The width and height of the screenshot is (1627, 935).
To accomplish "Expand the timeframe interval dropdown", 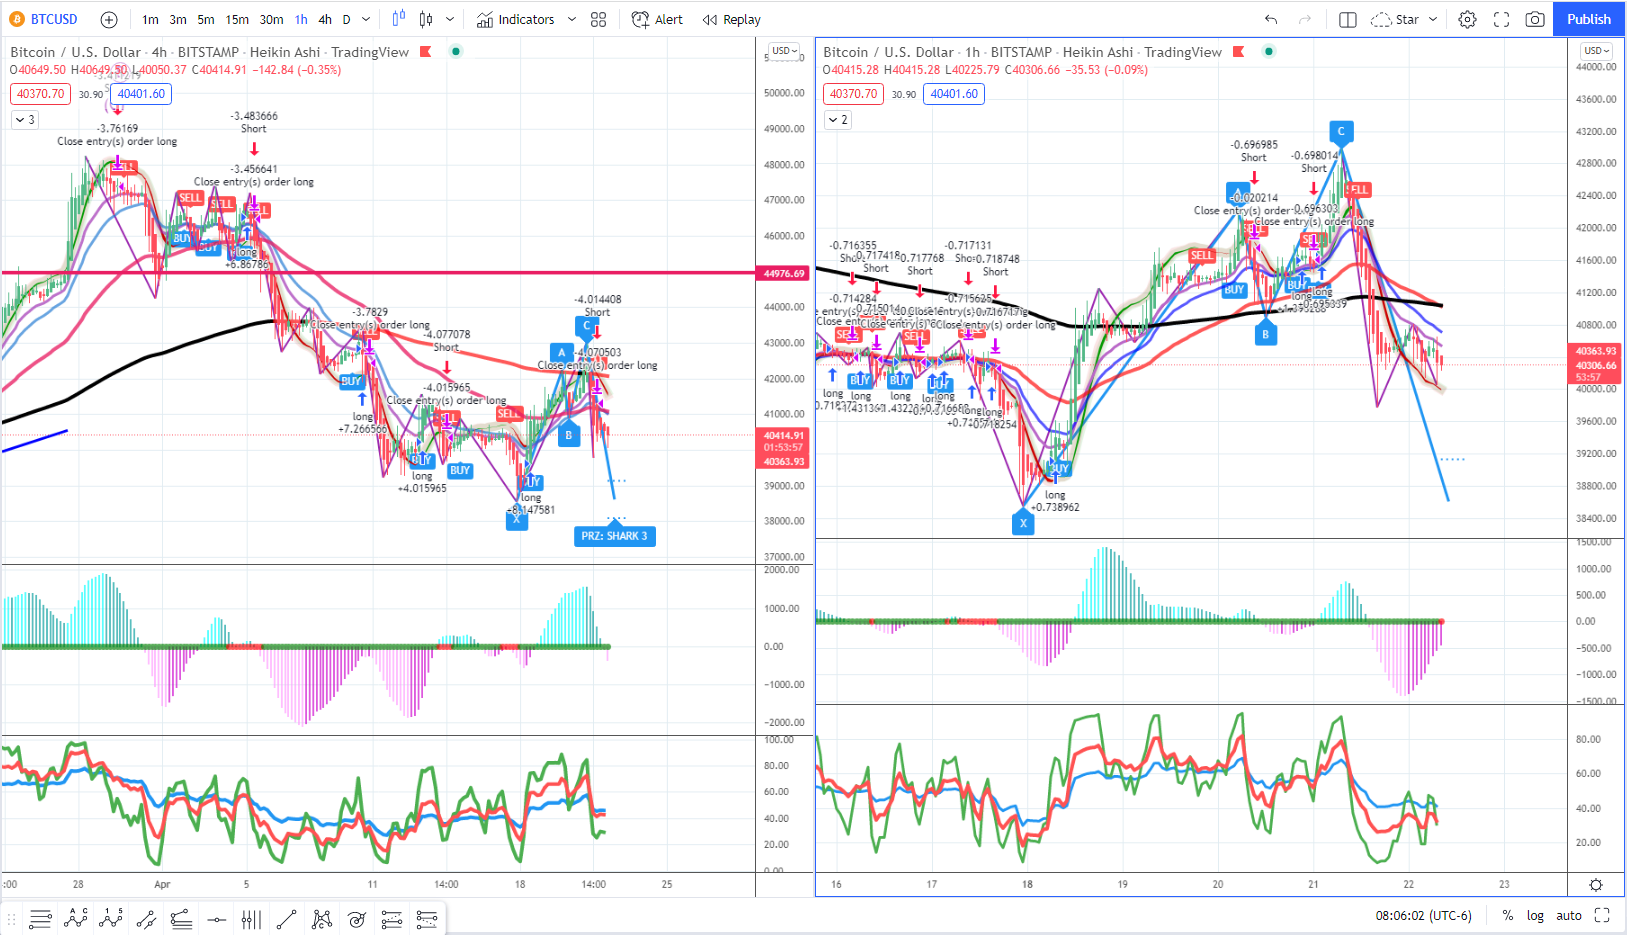I will click(366, 19).
